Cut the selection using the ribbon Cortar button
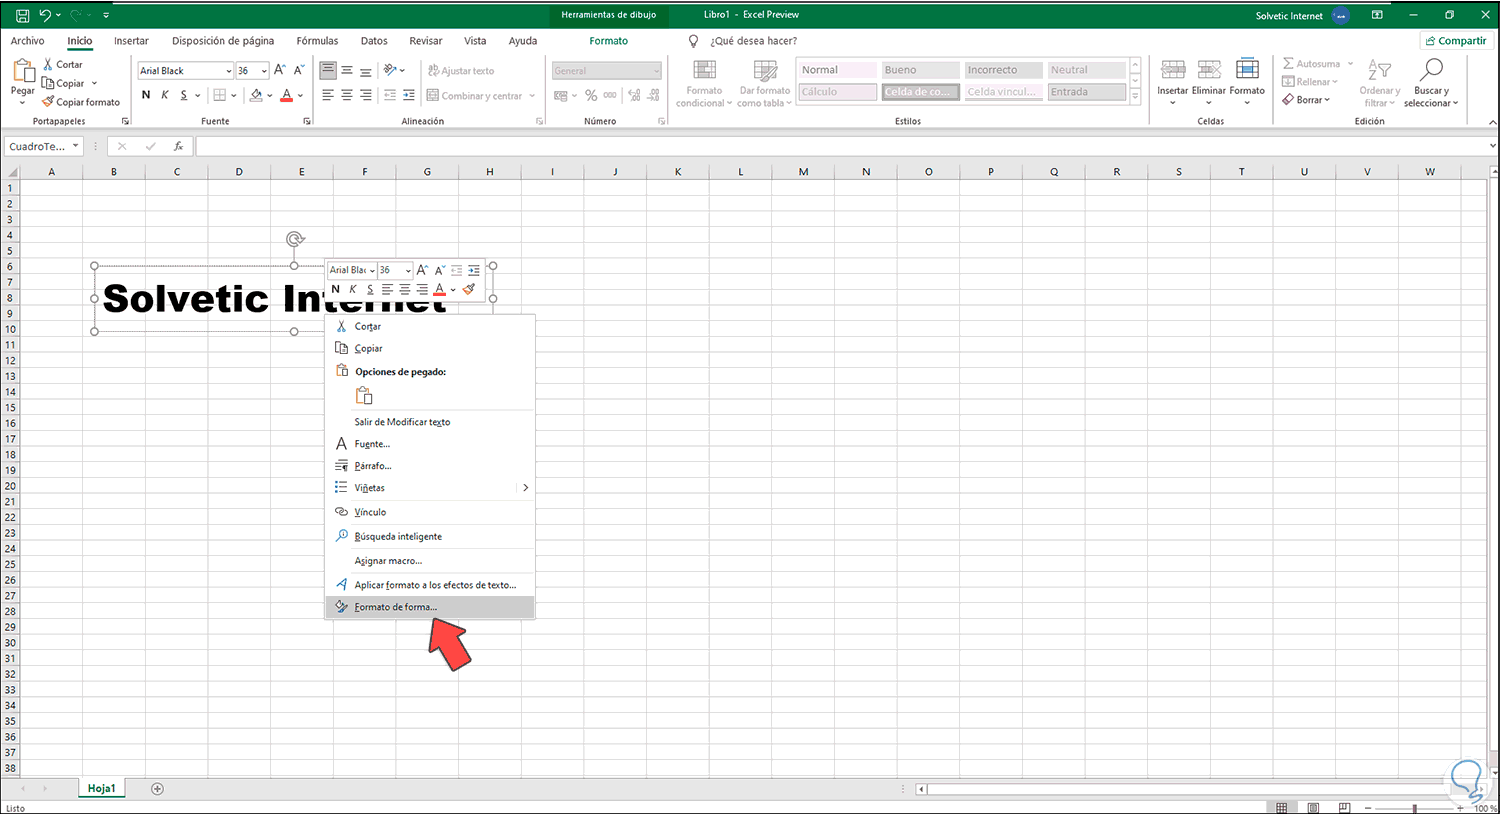The height and width of the screenshot is (814, 1500). [x=63, y=64]
